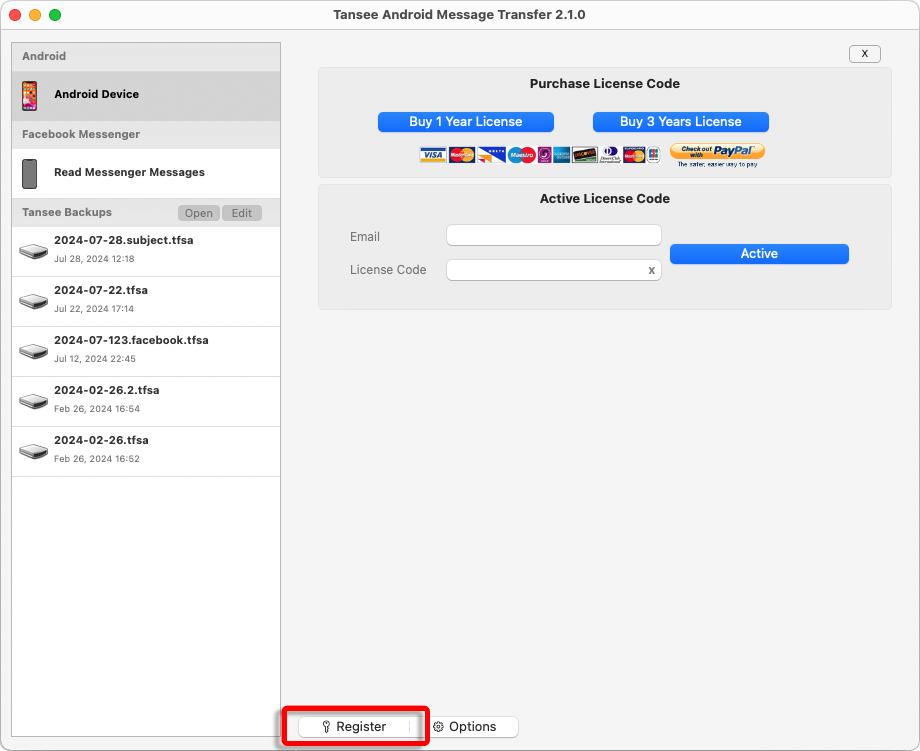This screenshot has height=751, width=920.
Task: Select backup 2024-07-123.facebook.tfsa
Action: (x=146, y=351)
